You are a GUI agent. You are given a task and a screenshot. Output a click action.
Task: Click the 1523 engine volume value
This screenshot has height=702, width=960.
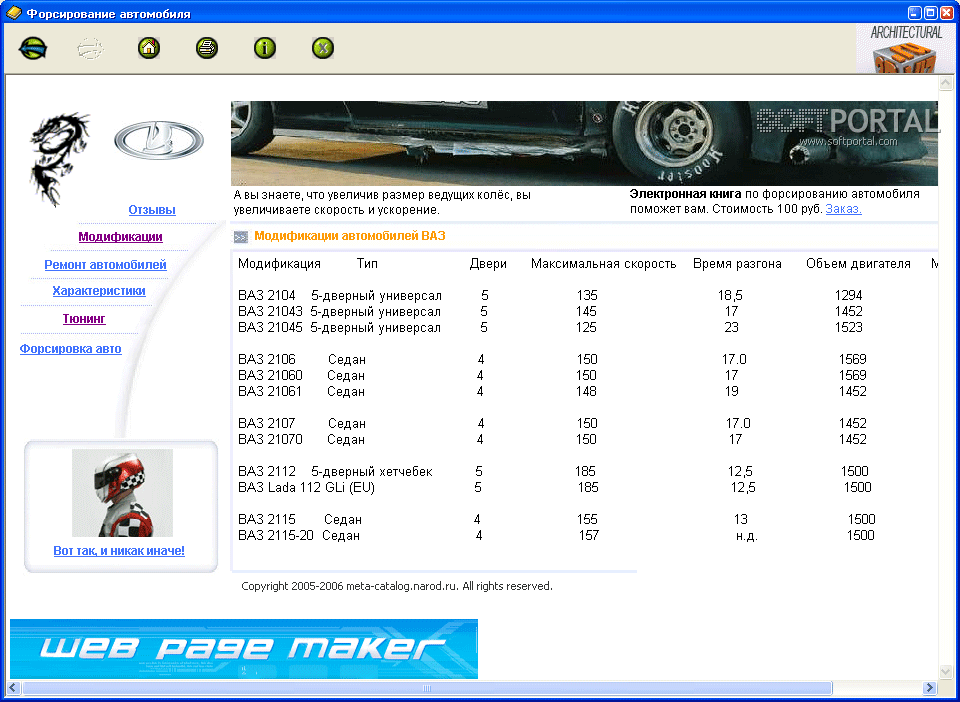(849, 327)
